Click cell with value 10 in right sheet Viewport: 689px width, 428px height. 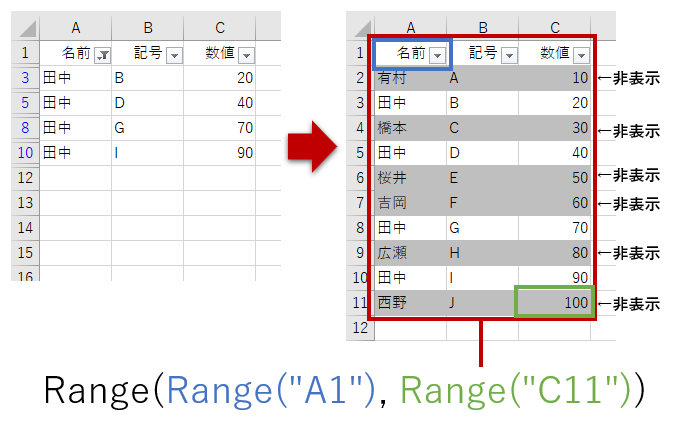[x=555, y=78]
